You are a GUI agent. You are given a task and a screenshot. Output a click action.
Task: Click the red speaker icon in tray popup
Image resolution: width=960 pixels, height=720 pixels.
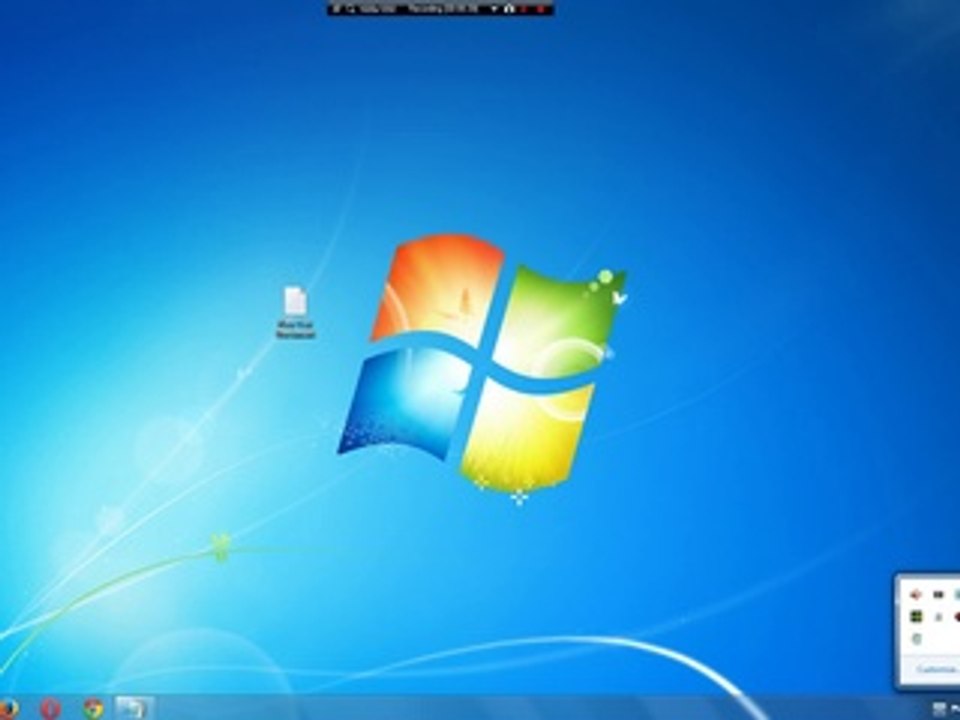[916, 594]
